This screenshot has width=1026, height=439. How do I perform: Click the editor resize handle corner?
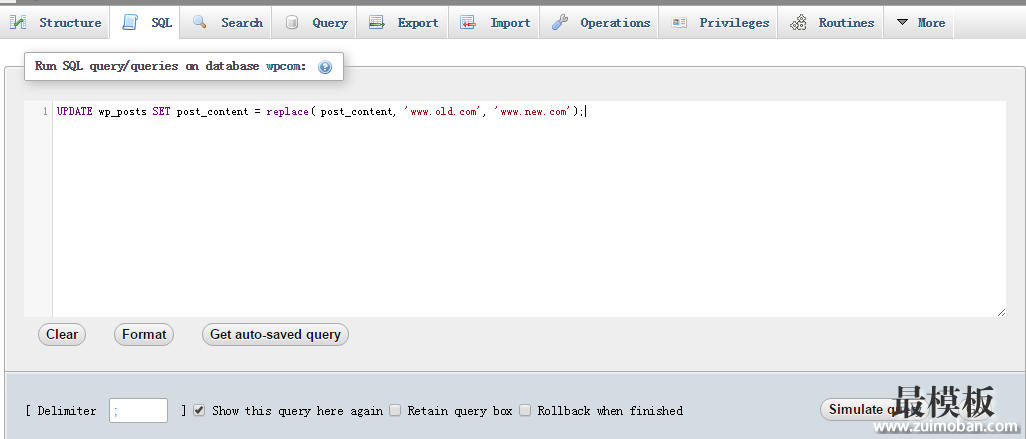pyautogui.click(x=1001, y=313)
